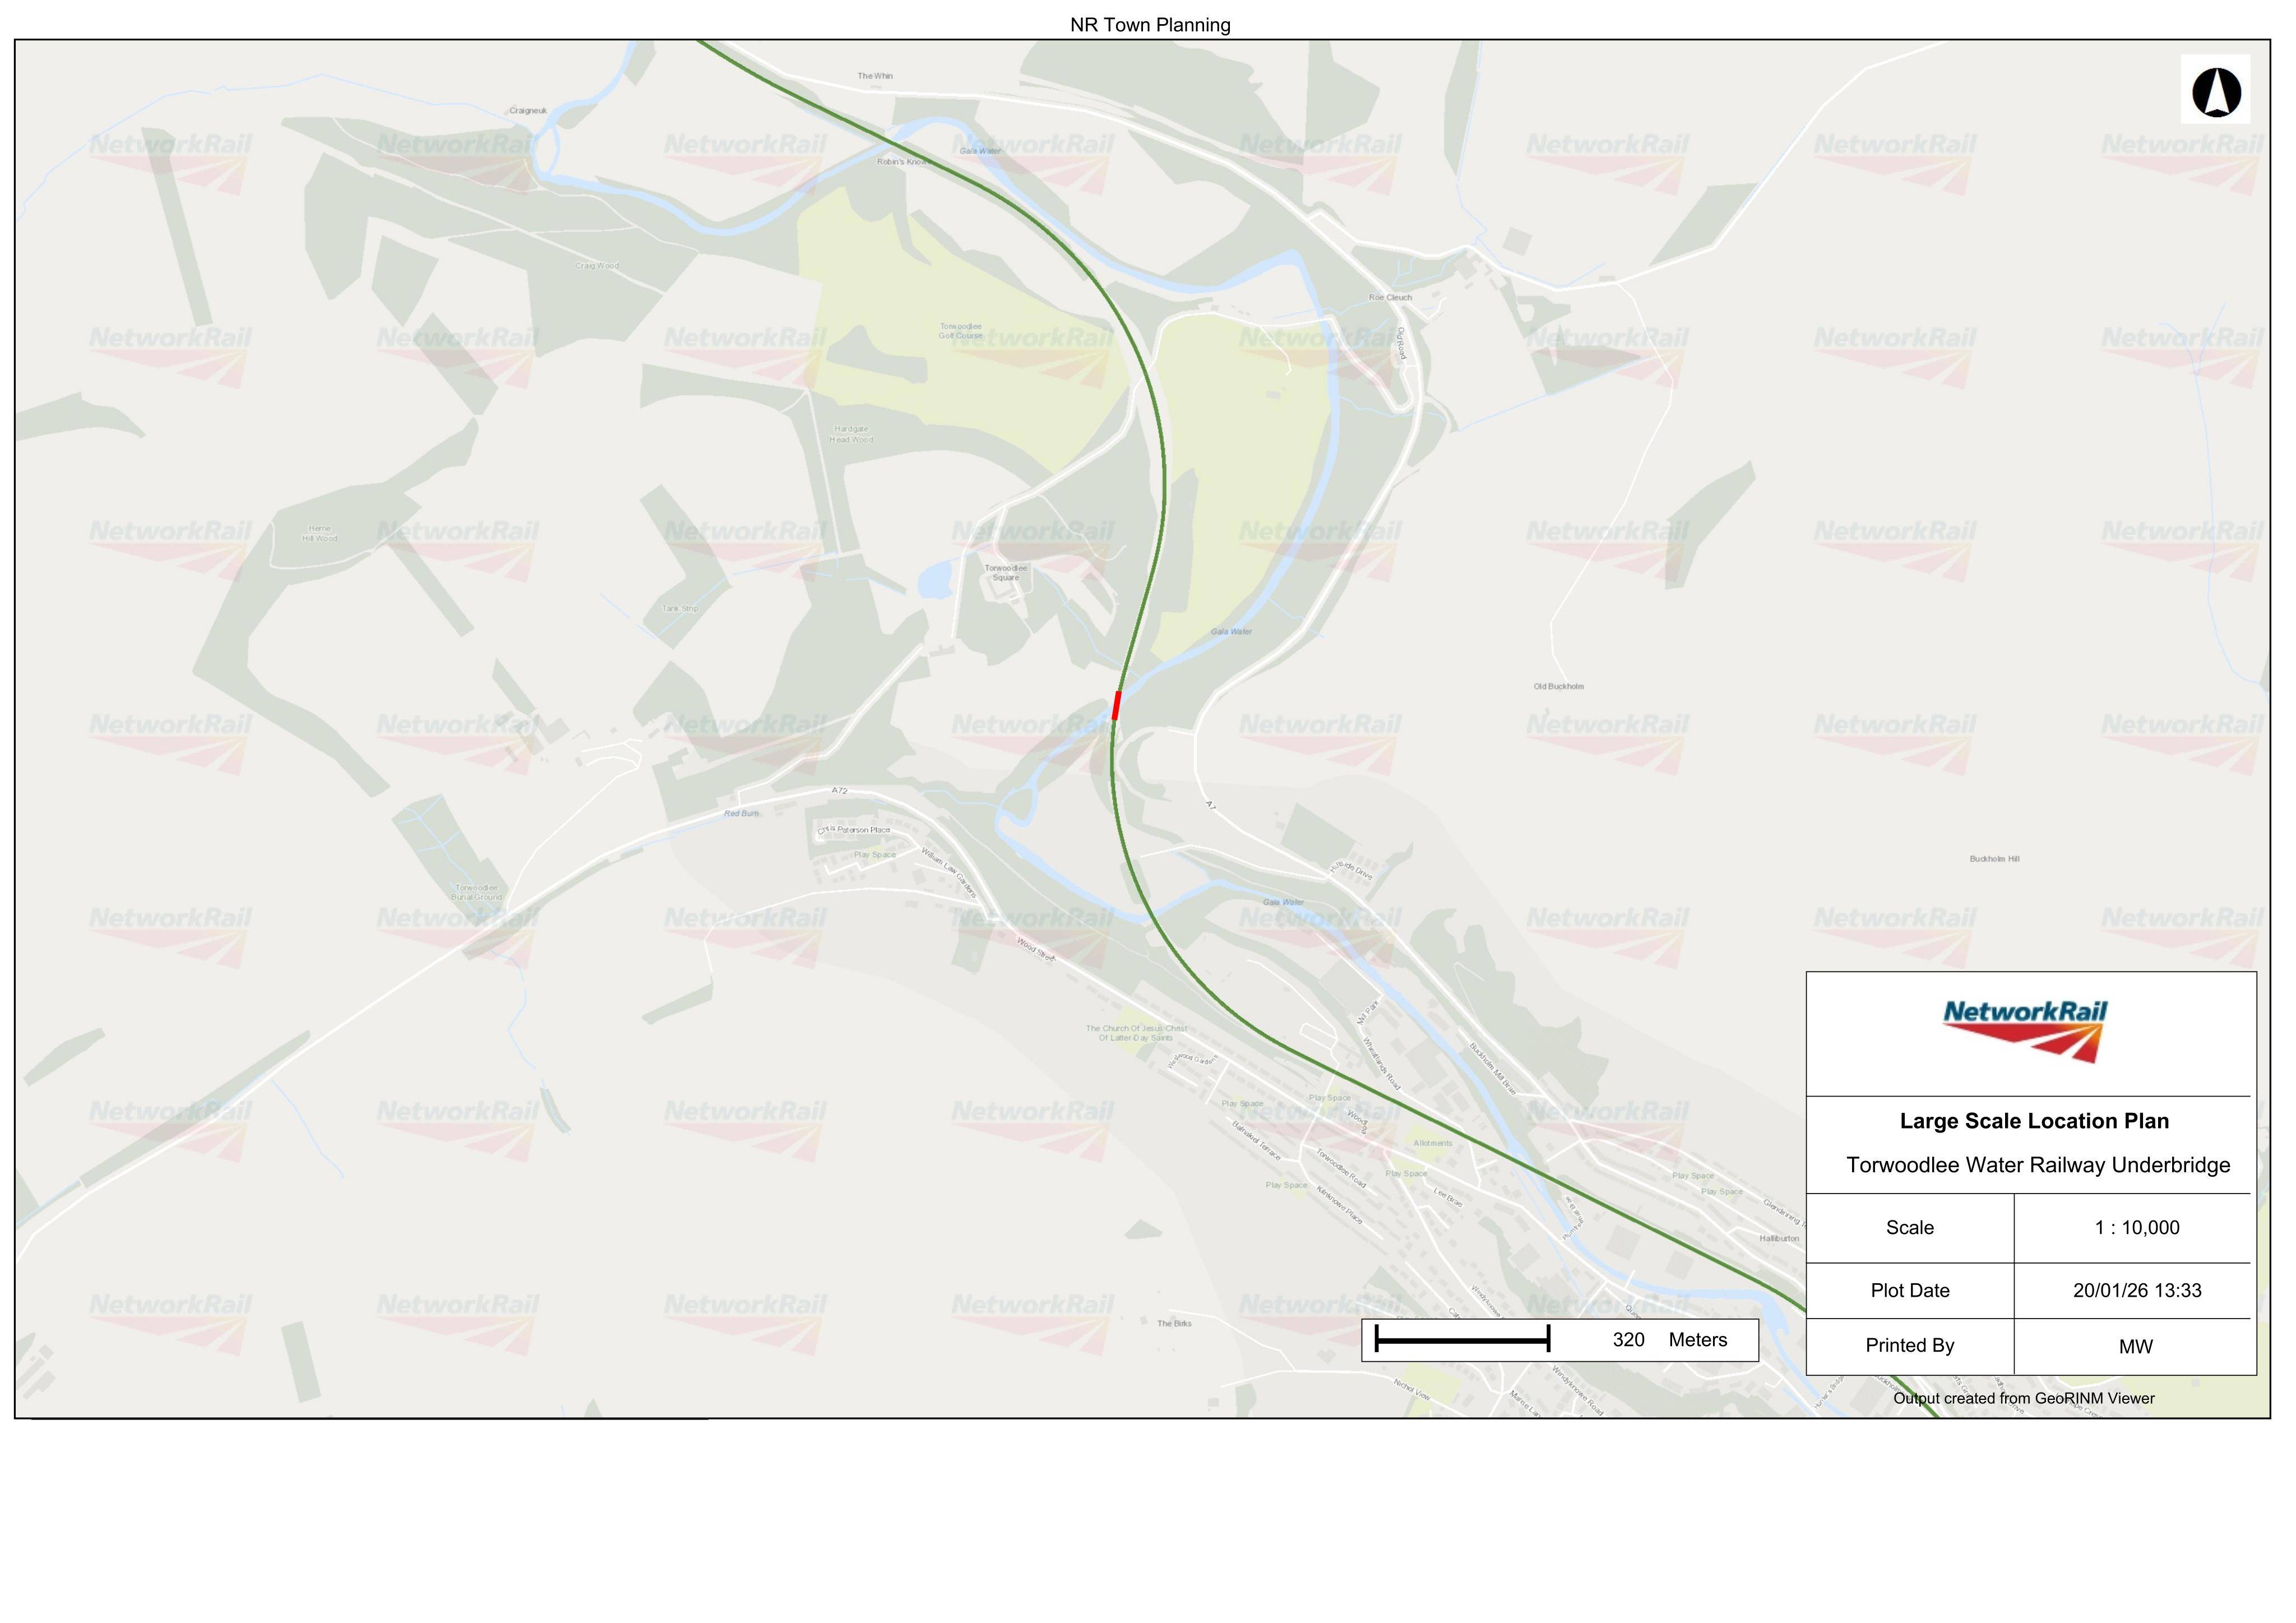Click the 'Herne Hill Wood' map label
Image resolution: width=2296 pixels, height=1623 pixels.
[319, 534]
